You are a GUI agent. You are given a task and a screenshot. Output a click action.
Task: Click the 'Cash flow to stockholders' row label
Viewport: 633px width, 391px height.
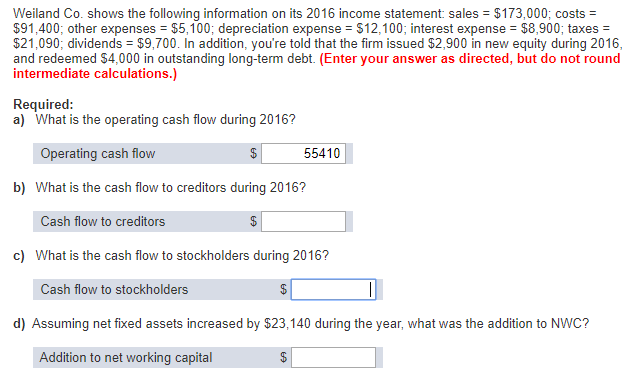click(114, 289)
